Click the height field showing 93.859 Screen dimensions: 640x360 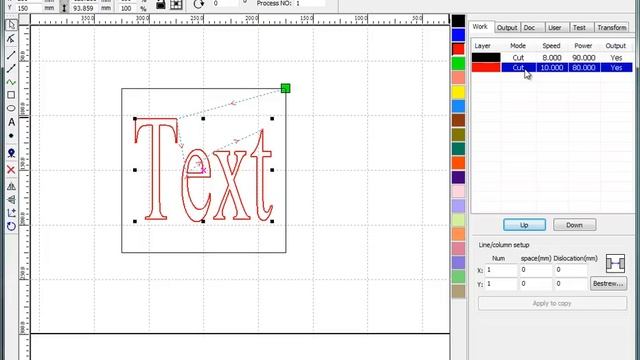(x=84, y=8)
